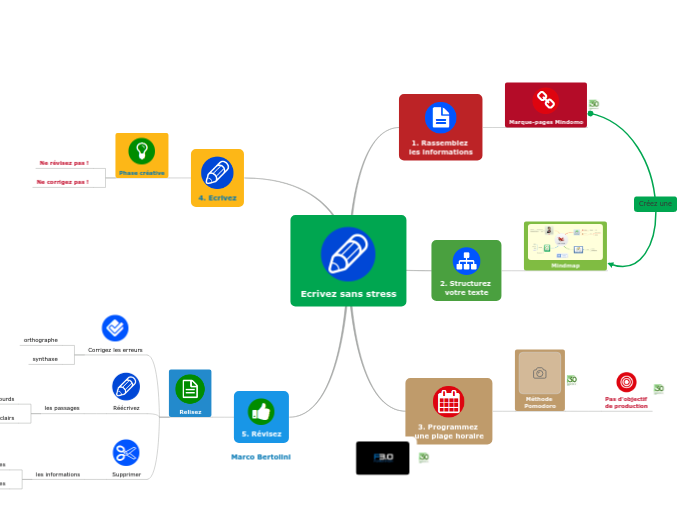Viewport: 697px width, 520px height.
Task: Select the double checkmark icon above Corrigez les erreurs
Action: [115, 328]
